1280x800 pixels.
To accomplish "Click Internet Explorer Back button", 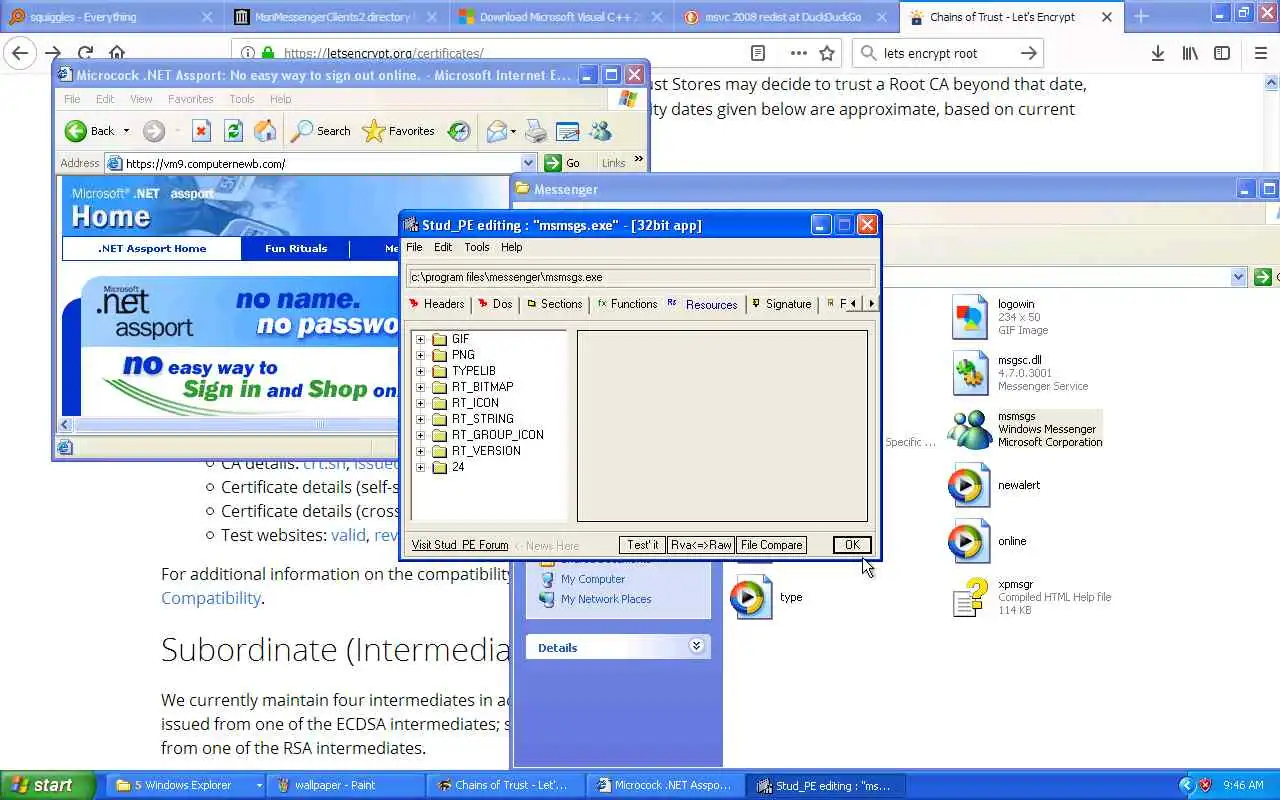I will click(90, 131).
